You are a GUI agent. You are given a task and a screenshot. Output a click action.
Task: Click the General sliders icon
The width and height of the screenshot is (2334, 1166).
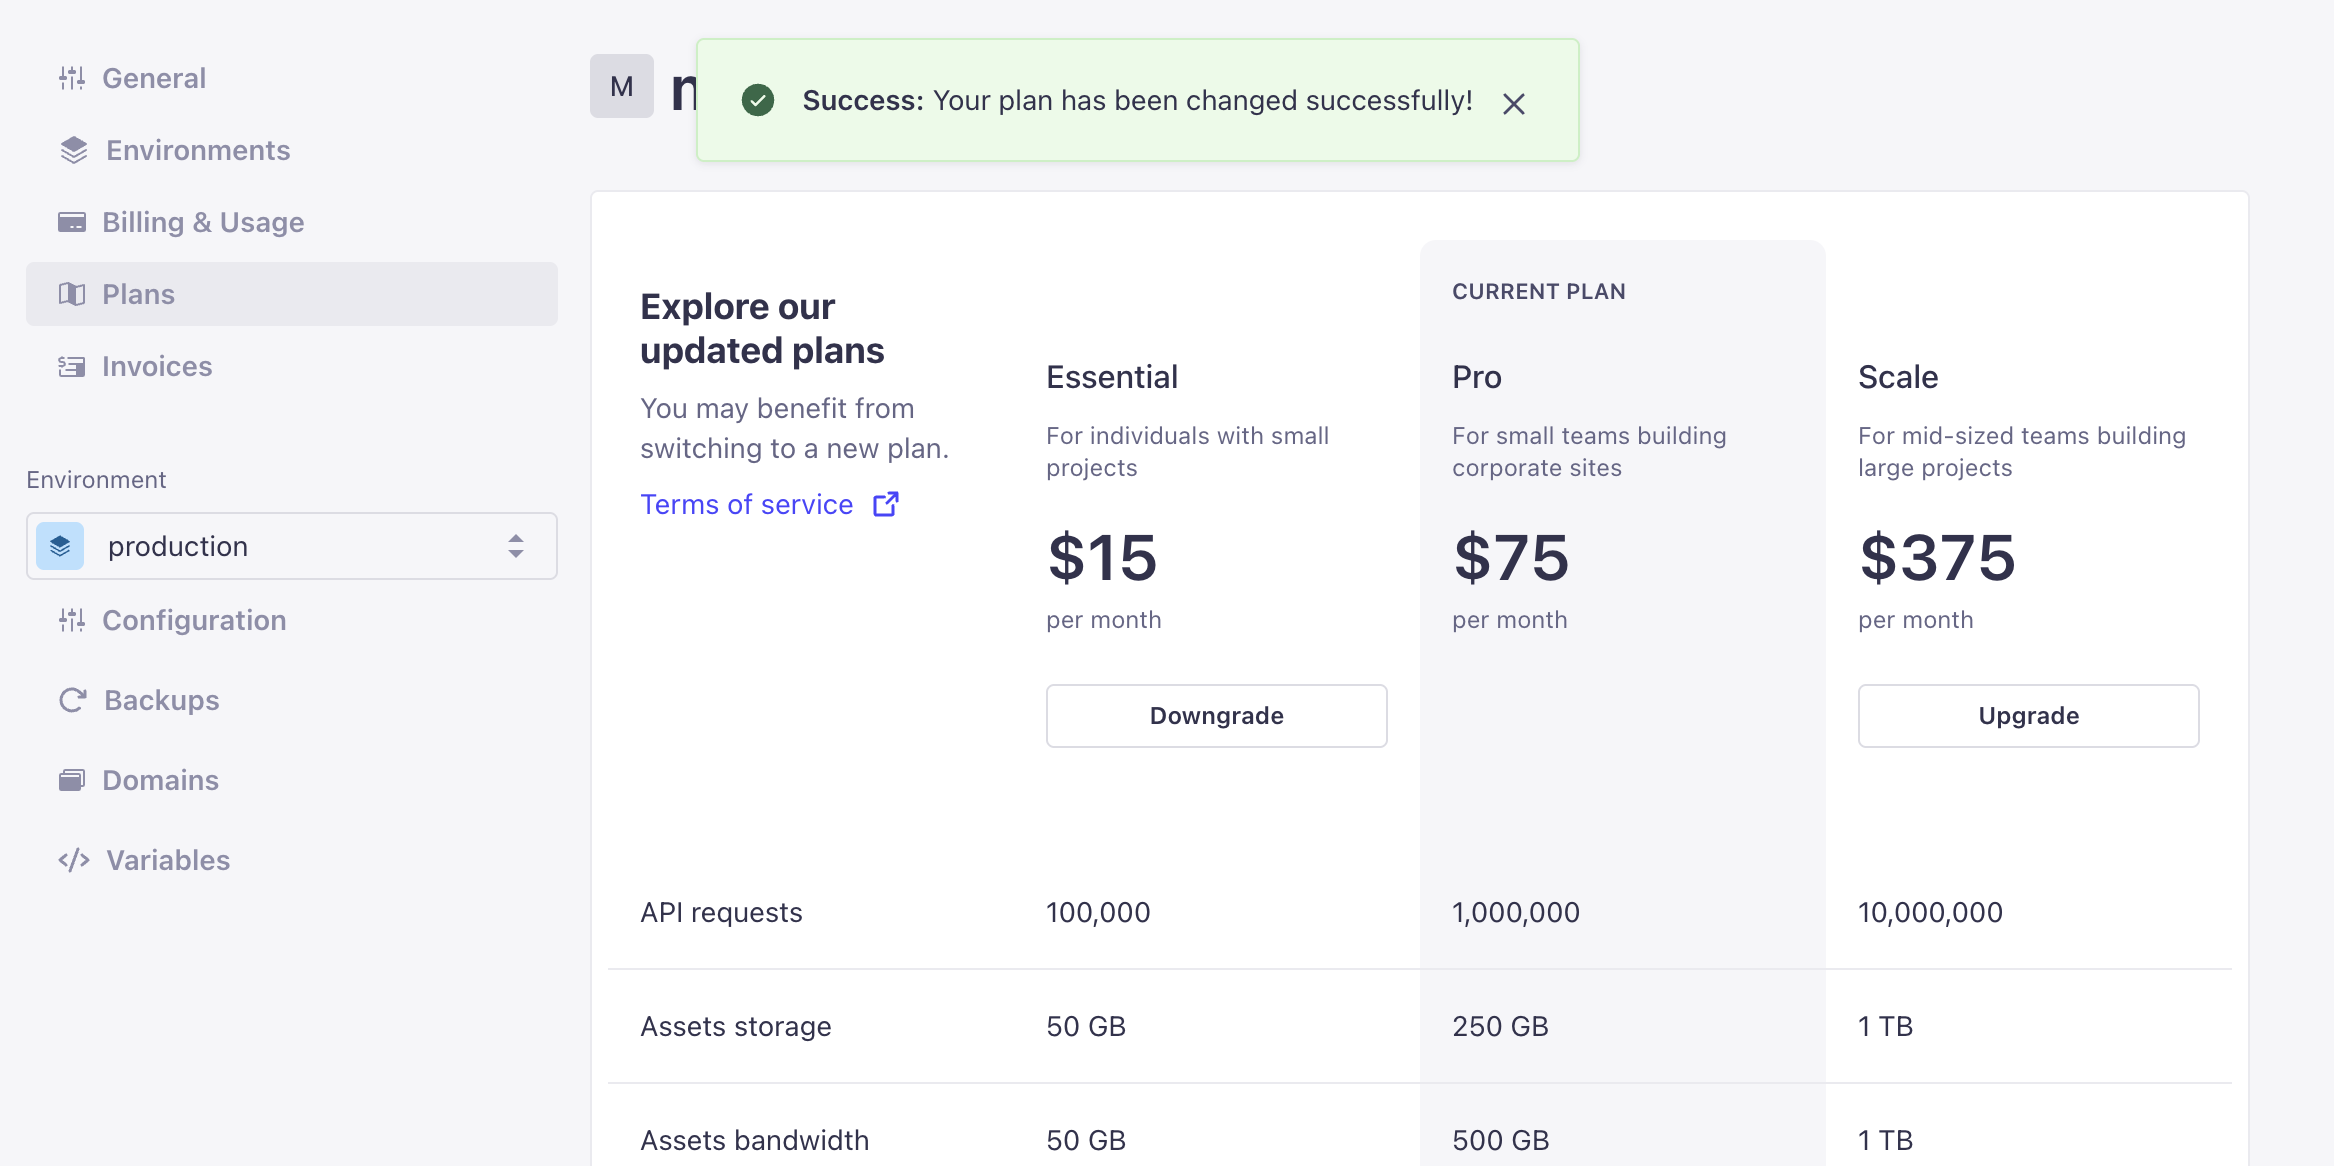coord(72,78)
